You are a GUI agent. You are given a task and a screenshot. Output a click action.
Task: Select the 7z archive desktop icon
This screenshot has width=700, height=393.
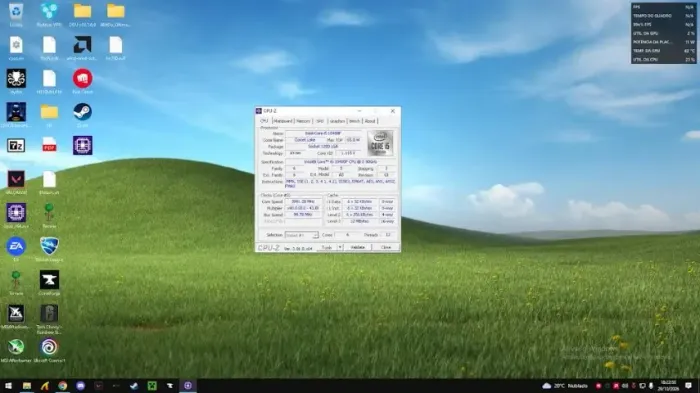(x=16, y=146)
